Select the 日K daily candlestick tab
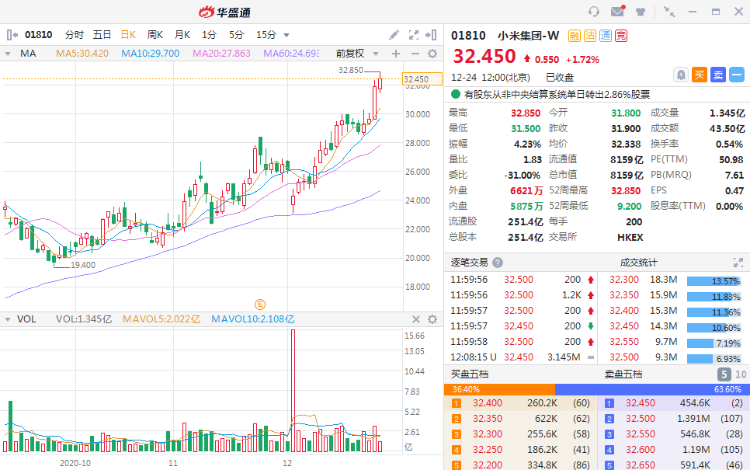750x470 pixels. (128, 35)
